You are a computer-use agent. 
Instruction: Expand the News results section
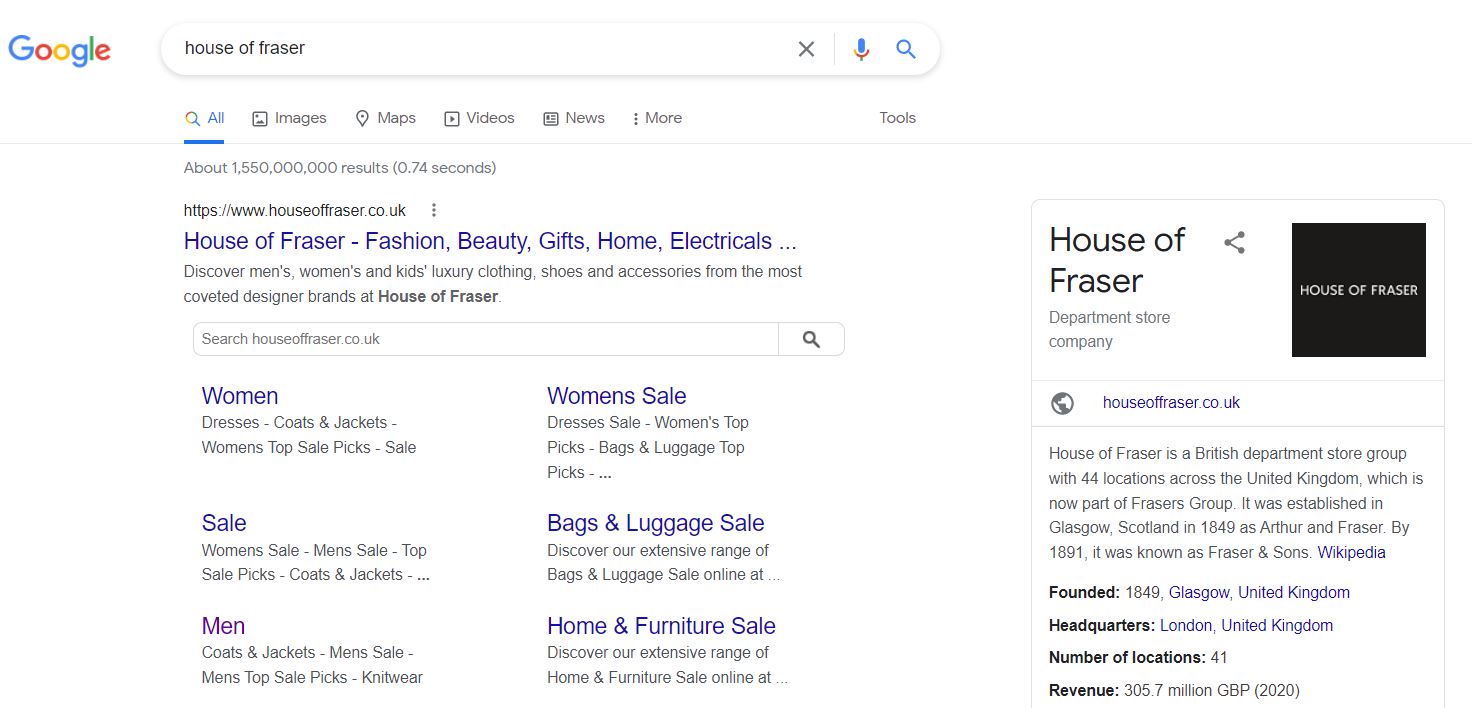573,117
